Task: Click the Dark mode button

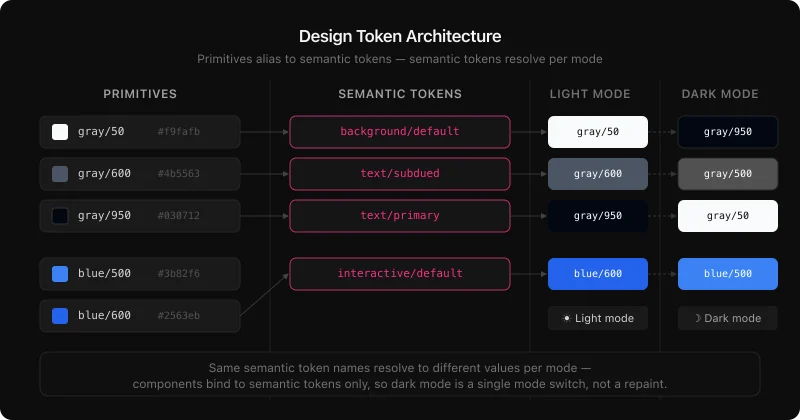Action: pos(728,318)
